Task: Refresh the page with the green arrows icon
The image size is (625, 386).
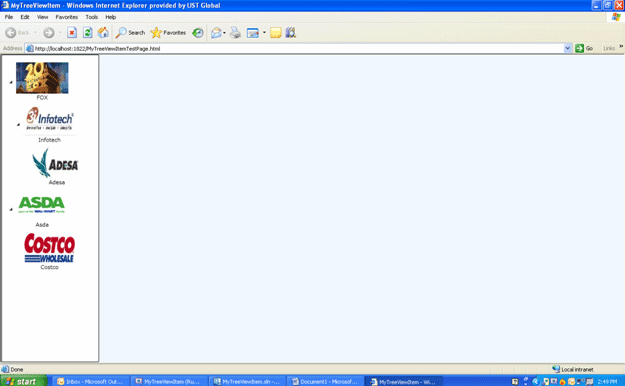Action: 88,33
